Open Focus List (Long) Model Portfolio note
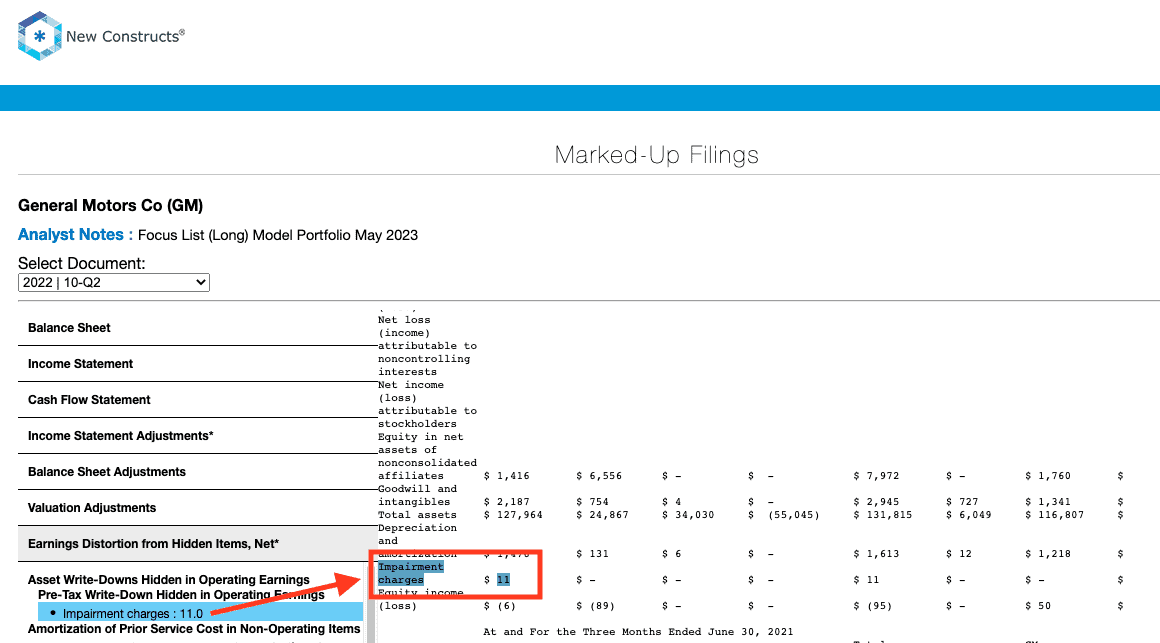 pos(277,235)
